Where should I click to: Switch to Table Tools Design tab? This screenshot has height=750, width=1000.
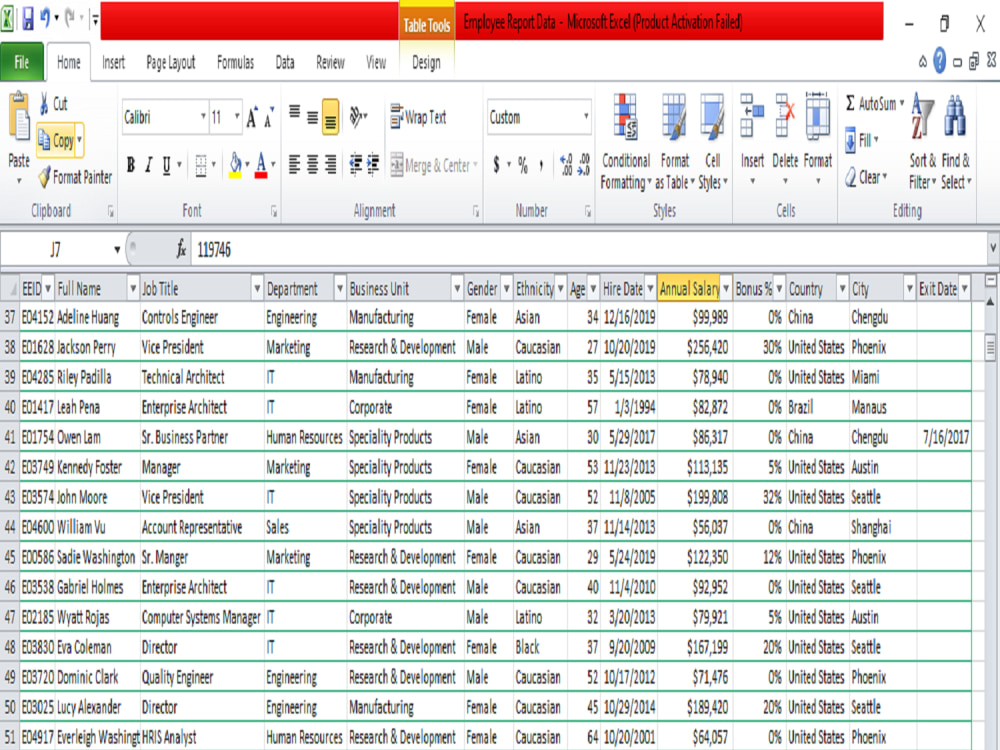(426, 62)
